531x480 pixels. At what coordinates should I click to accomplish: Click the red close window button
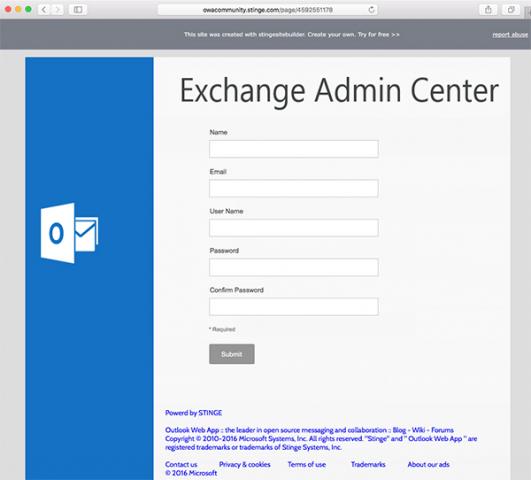tap(8, 9)
